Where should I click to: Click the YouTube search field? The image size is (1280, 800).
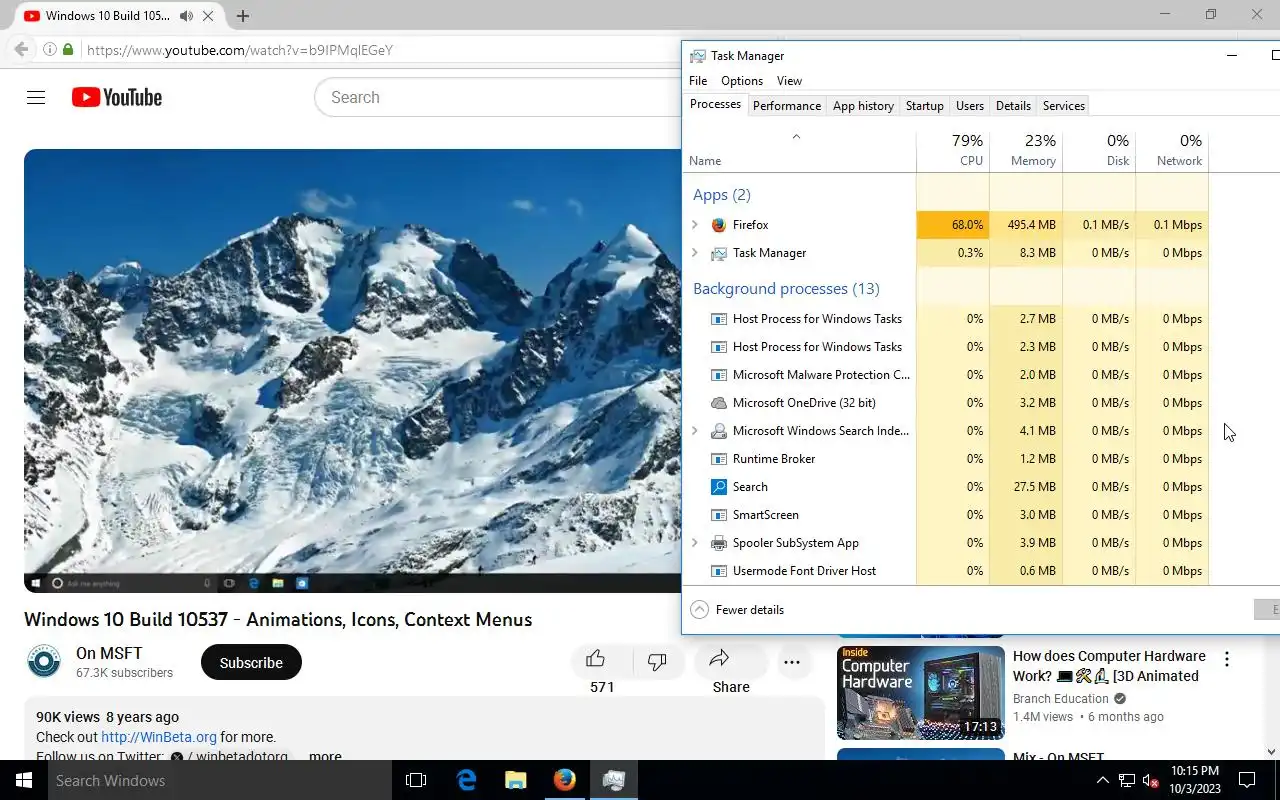(x=500, y=97)
